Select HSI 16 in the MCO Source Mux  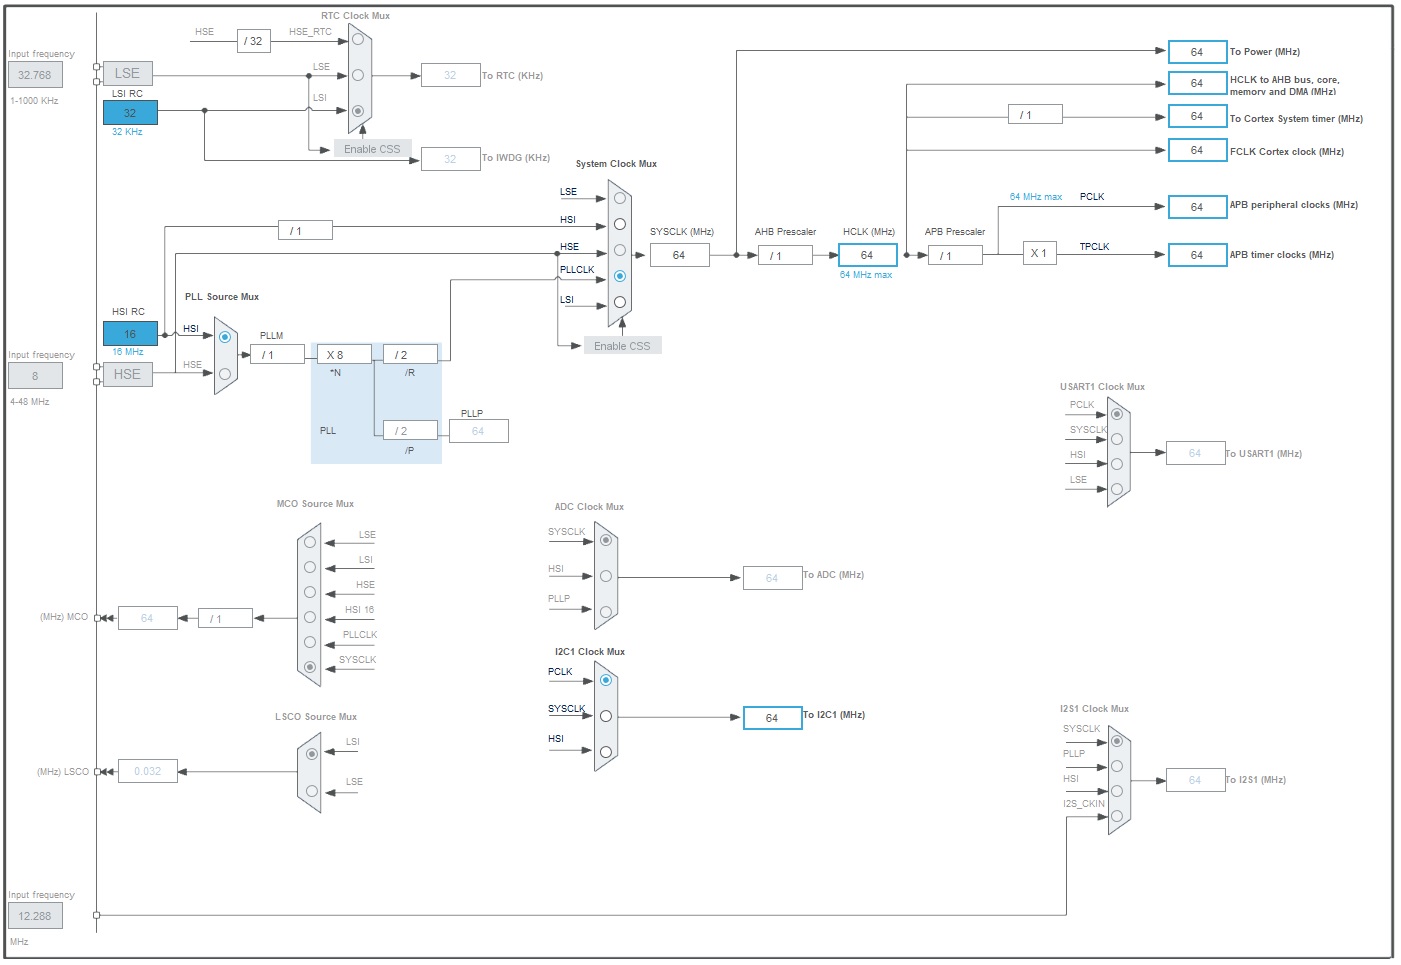click(310, 617)
